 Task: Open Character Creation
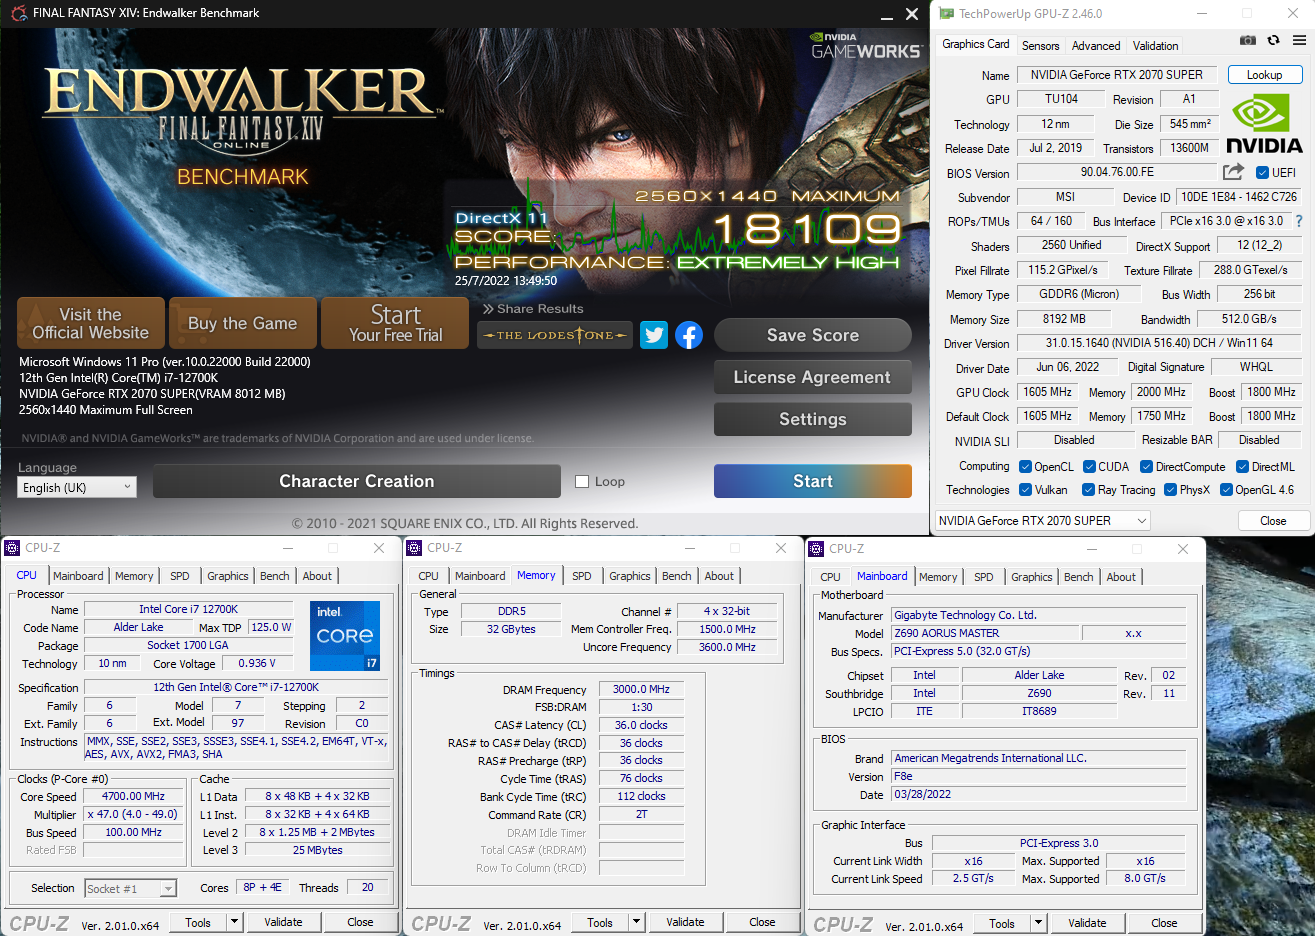(357, 481)
